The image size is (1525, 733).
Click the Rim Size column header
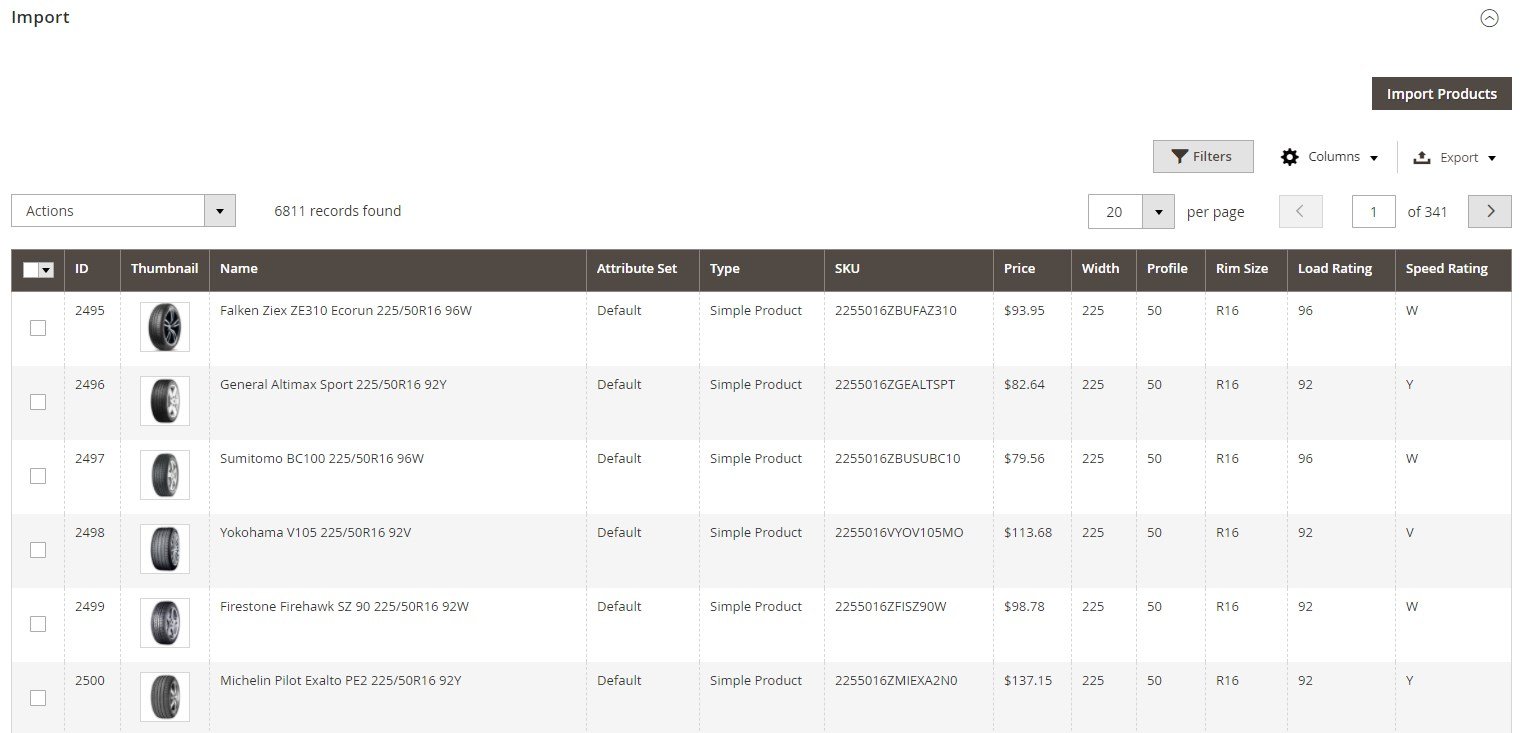(1246, 270)
